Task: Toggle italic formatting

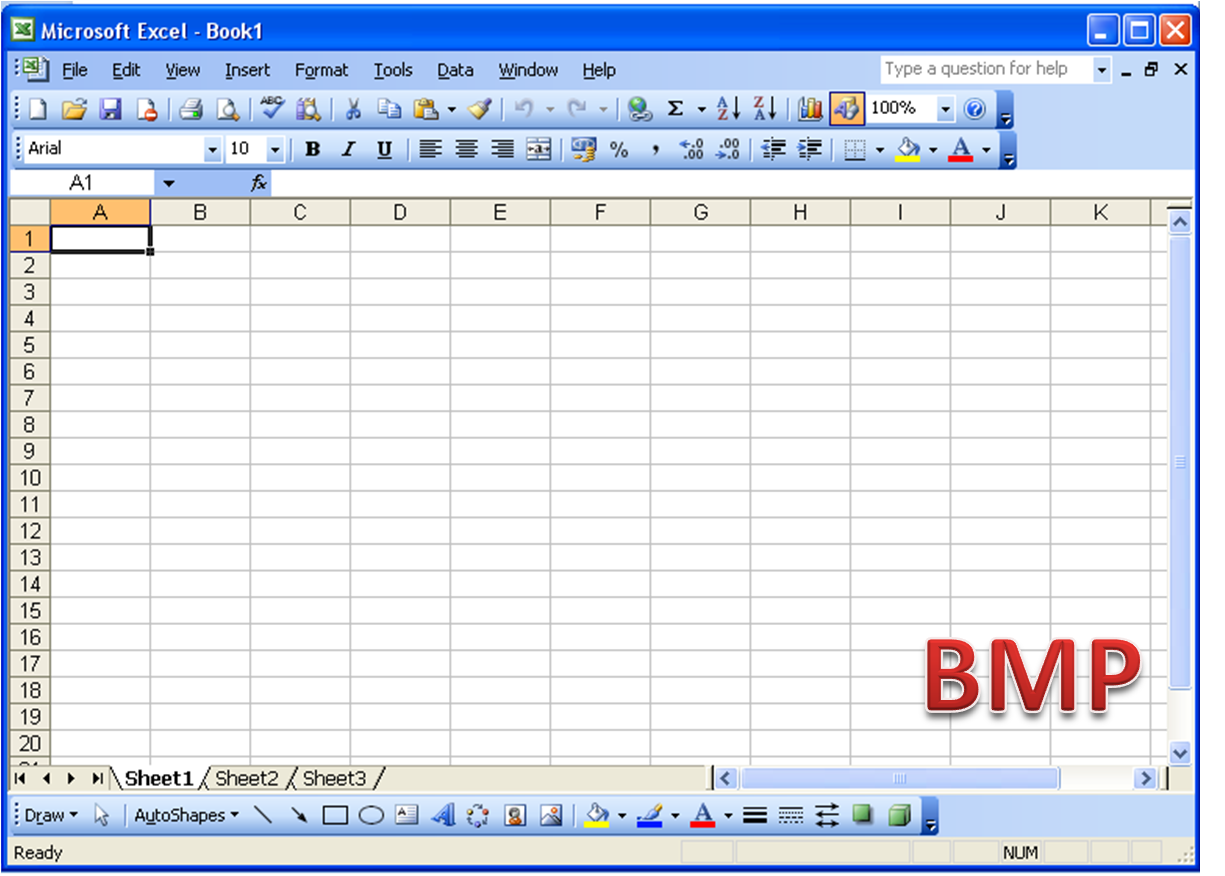Action: (349, 150)
